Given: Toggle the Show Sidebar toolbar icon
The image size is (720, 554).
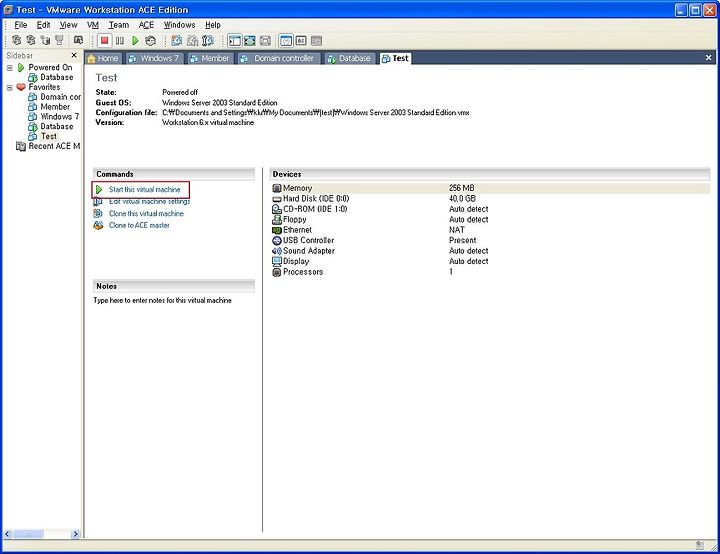Looking at the screenshot, I should (235, 41).
